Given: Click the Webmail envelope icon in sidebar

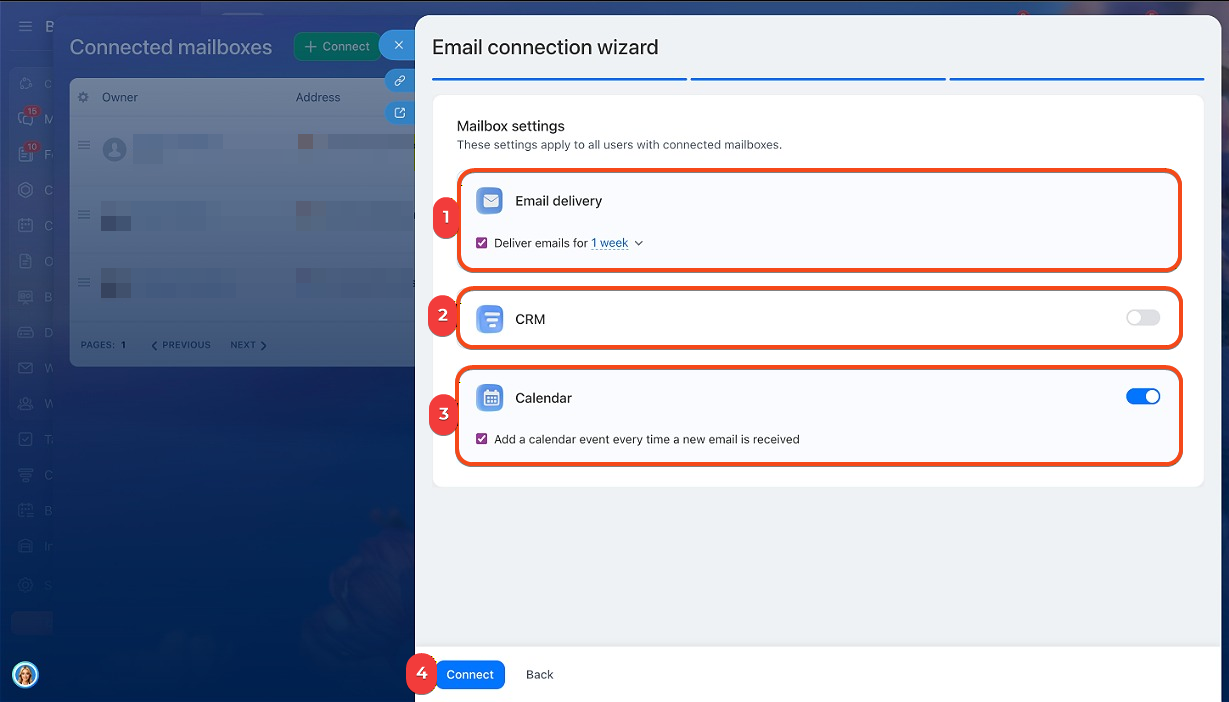Looking at the screenshot, I should pyautogui.click(x=26, y=368).
